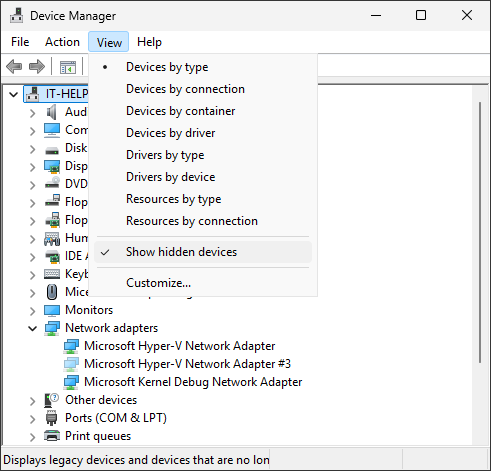Select the Drivers by device view

203,177
